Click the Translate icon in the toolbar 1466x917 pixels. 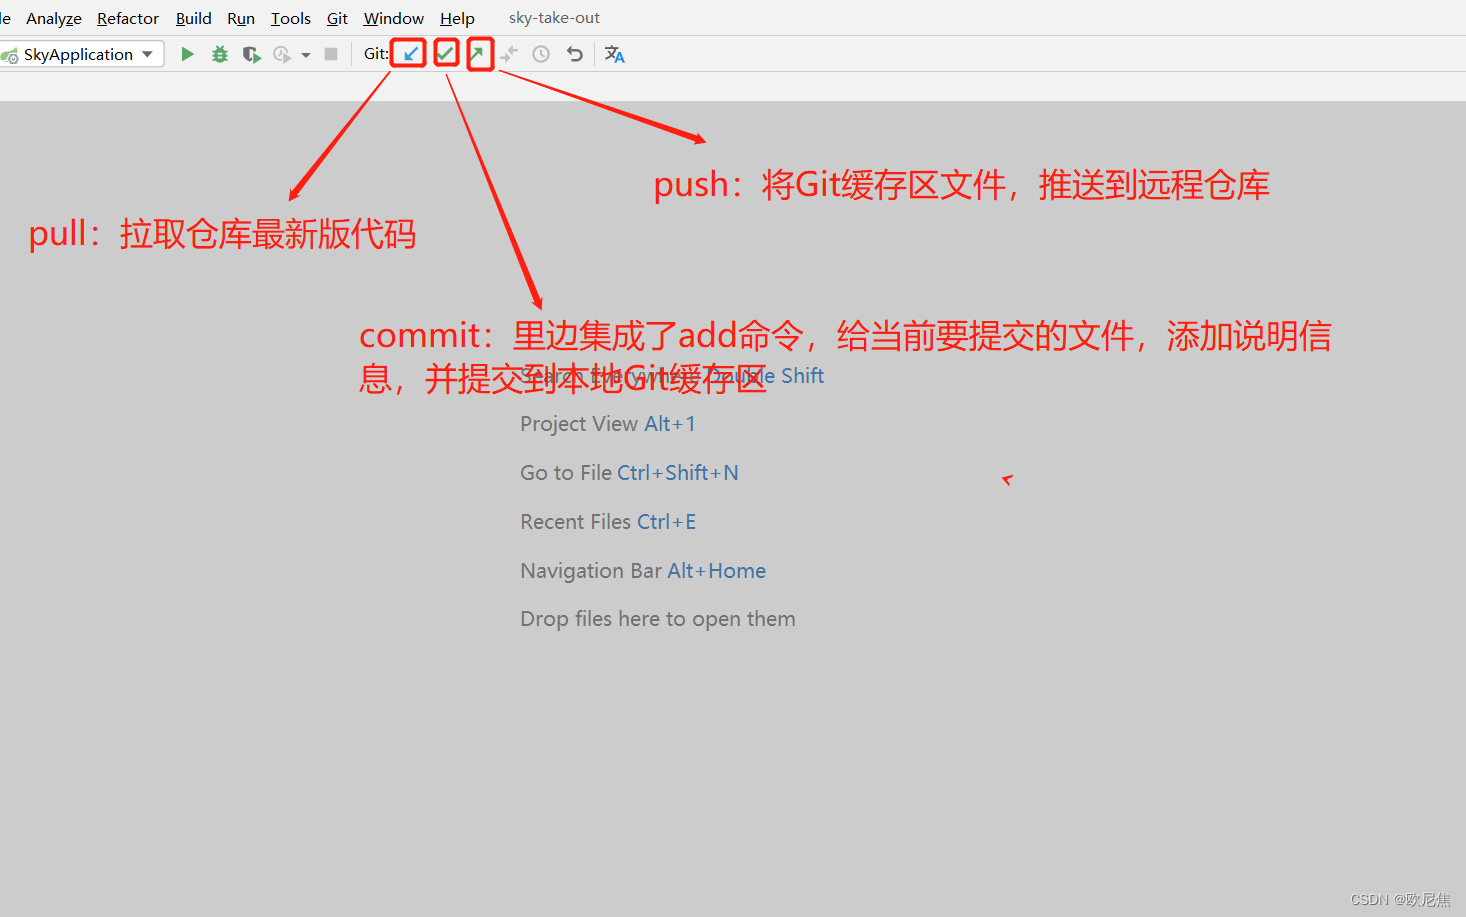point(614,54)
